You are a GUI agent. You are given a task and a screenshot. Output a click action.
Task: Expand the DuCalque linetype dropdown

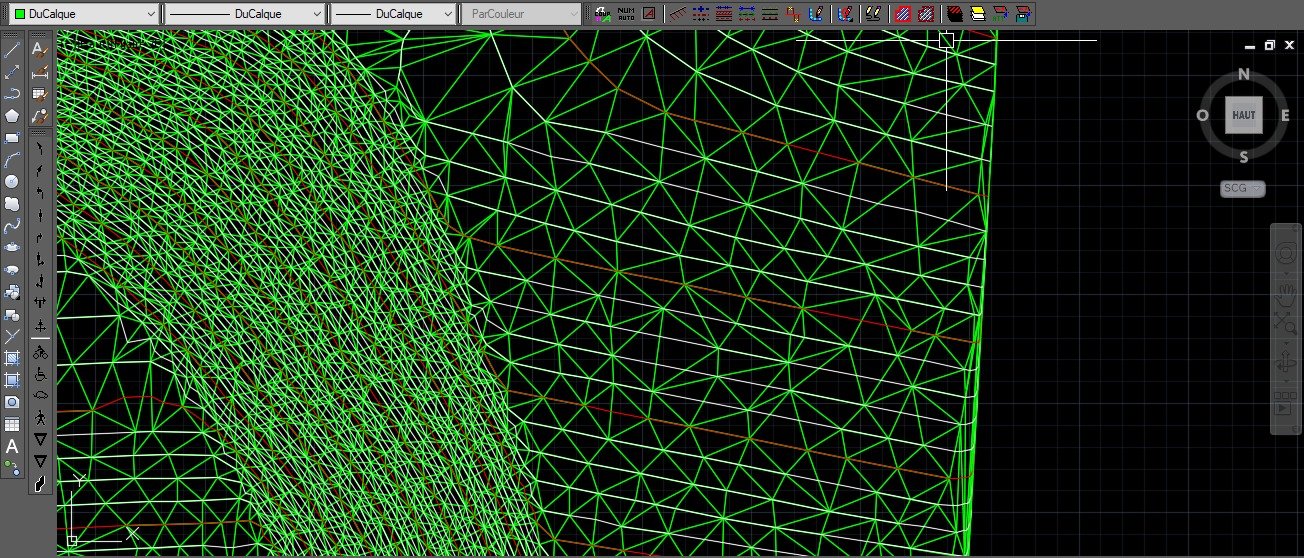[245, 14]
